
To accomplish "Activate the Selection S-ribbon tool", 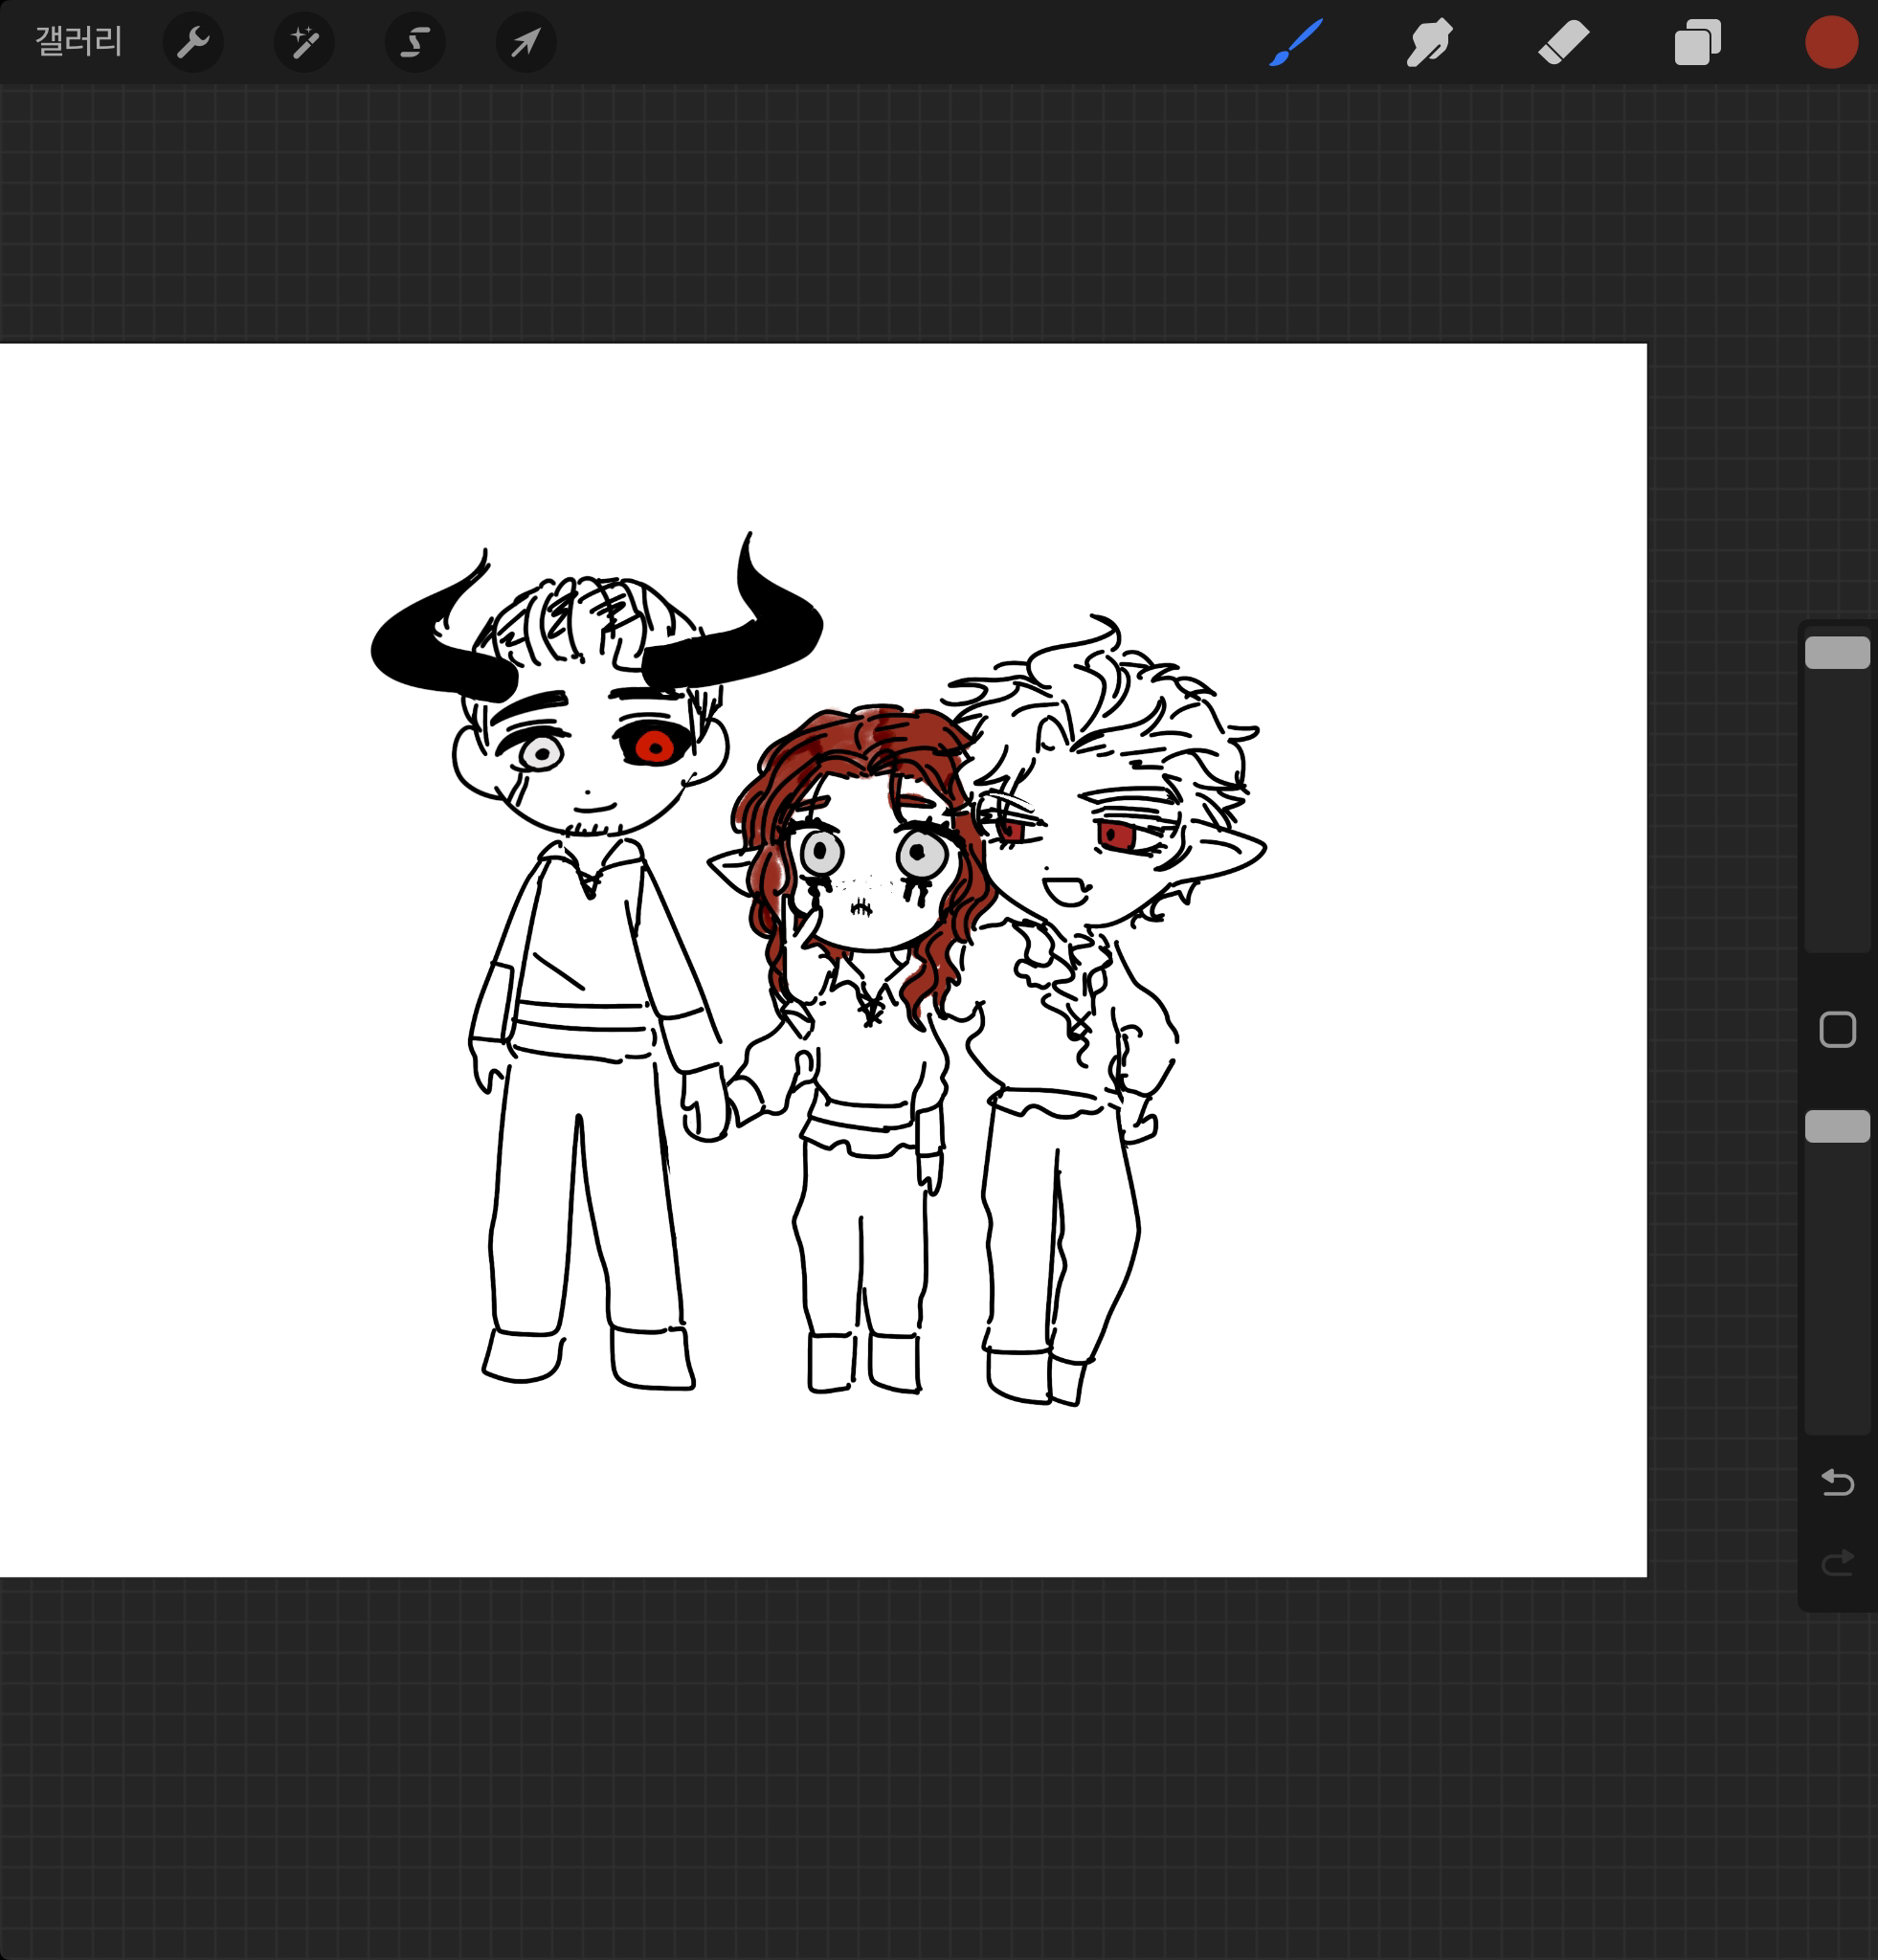I will point(415,42).
